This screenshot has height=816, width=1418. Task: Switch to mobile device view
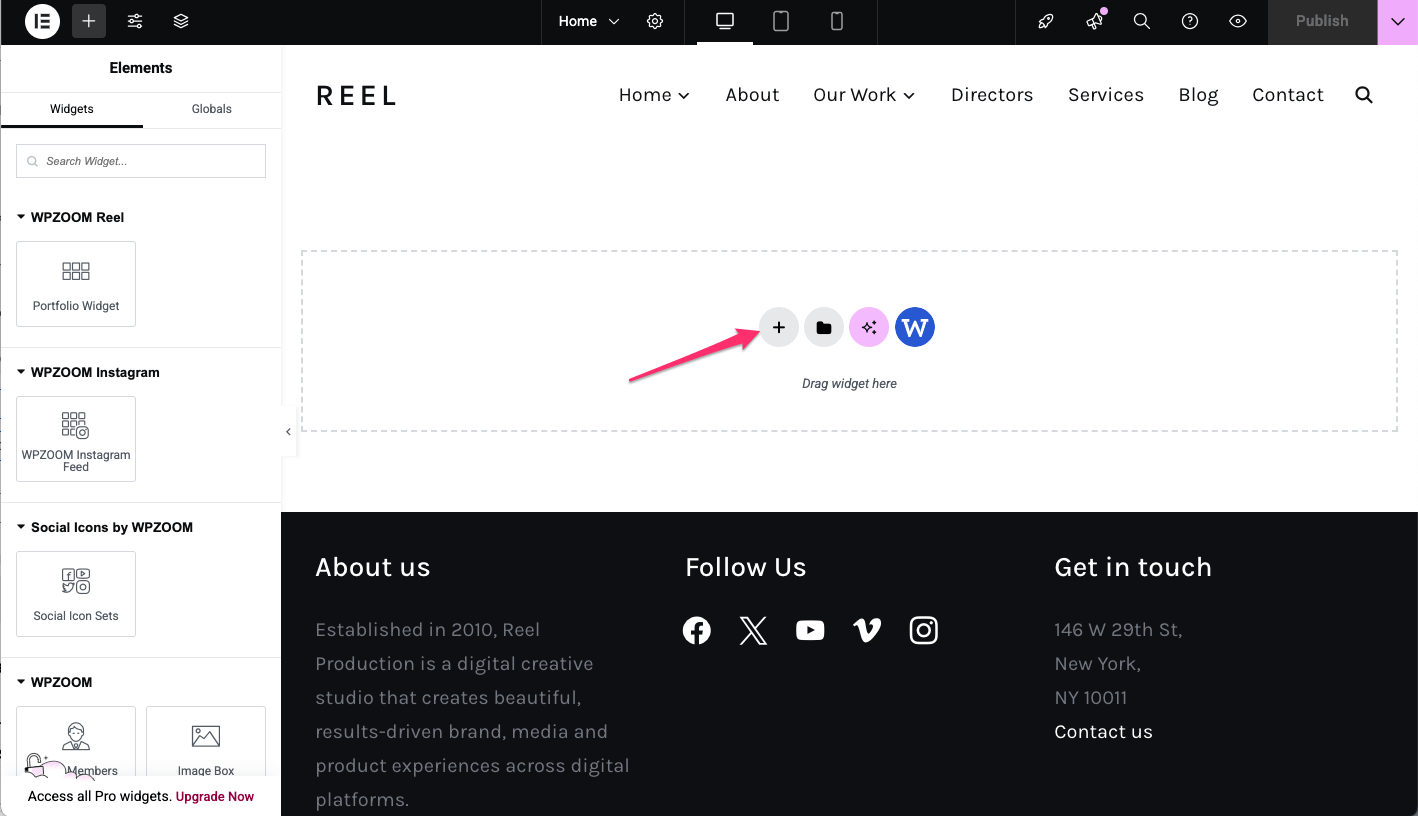pos(837,21)
